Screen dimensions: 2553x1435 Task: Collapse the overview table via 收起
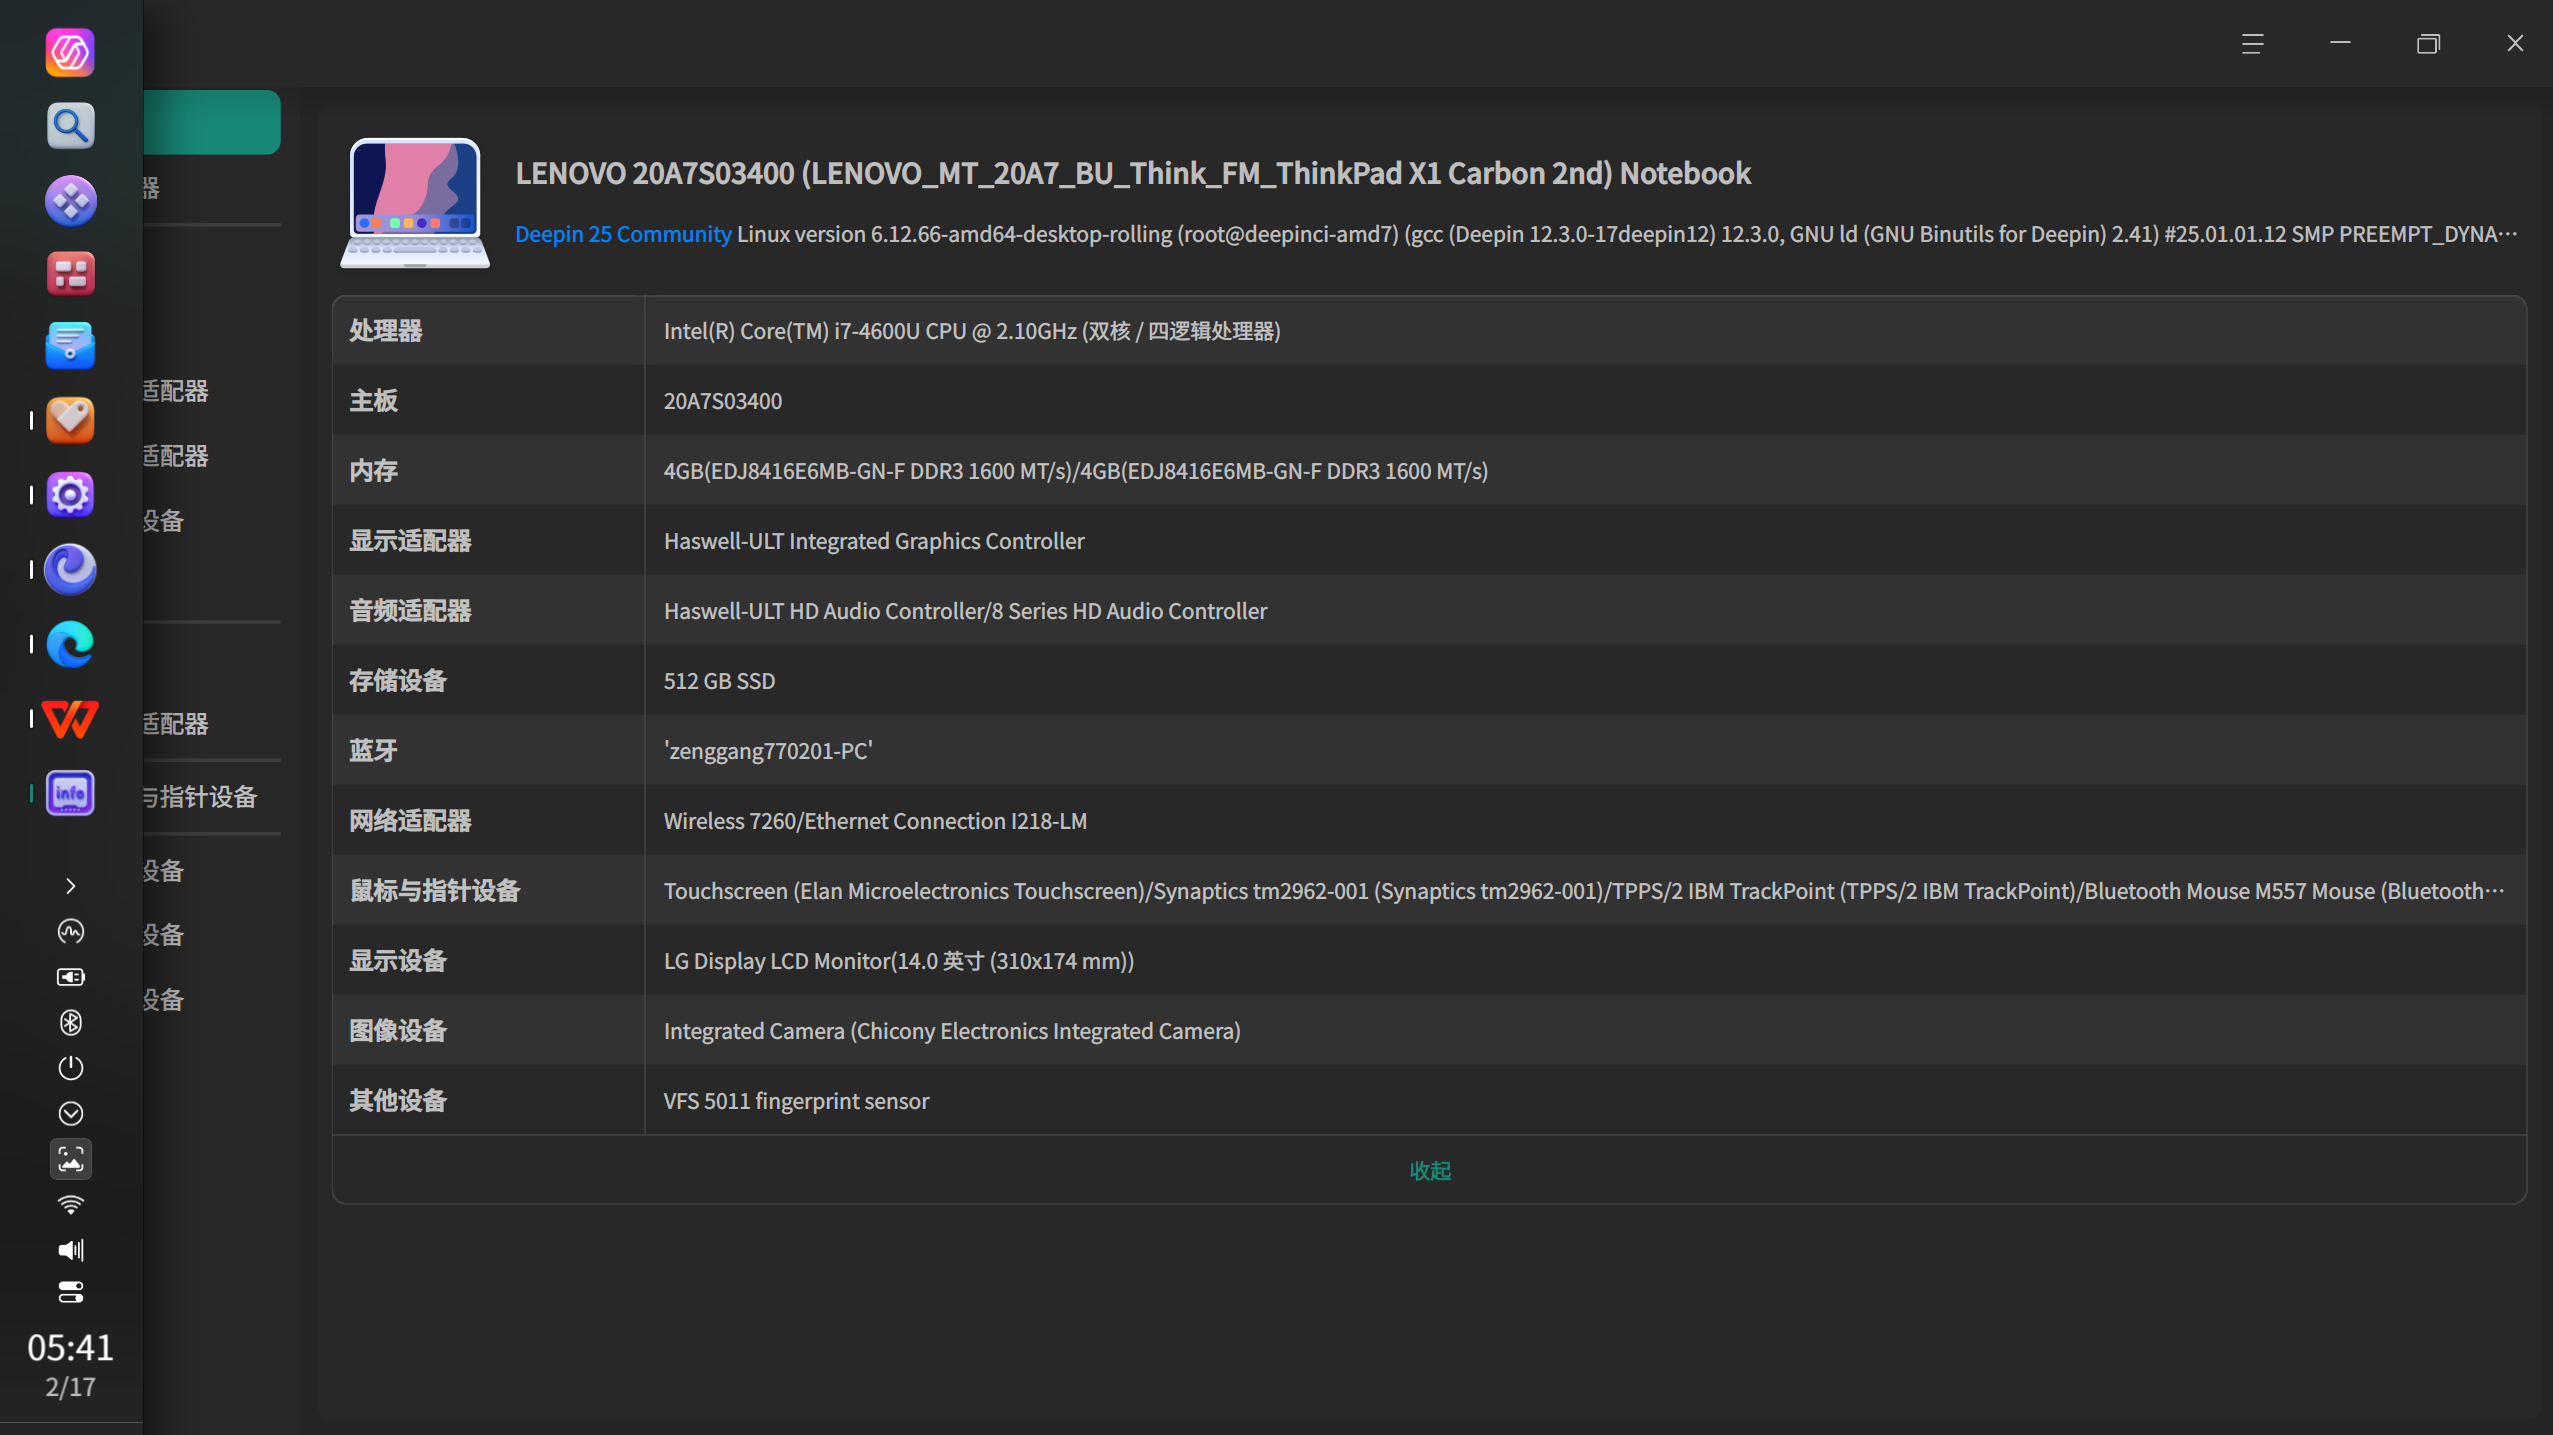[x=1429, y=1170]
